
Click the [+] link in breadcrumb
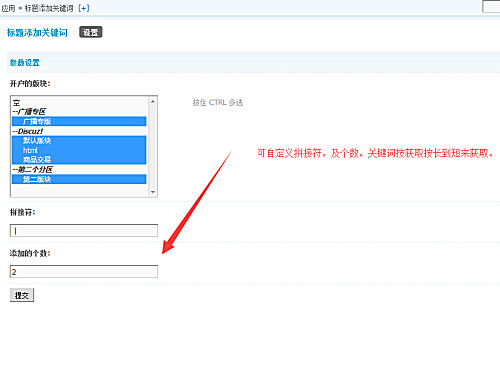(x=84, y=8)
